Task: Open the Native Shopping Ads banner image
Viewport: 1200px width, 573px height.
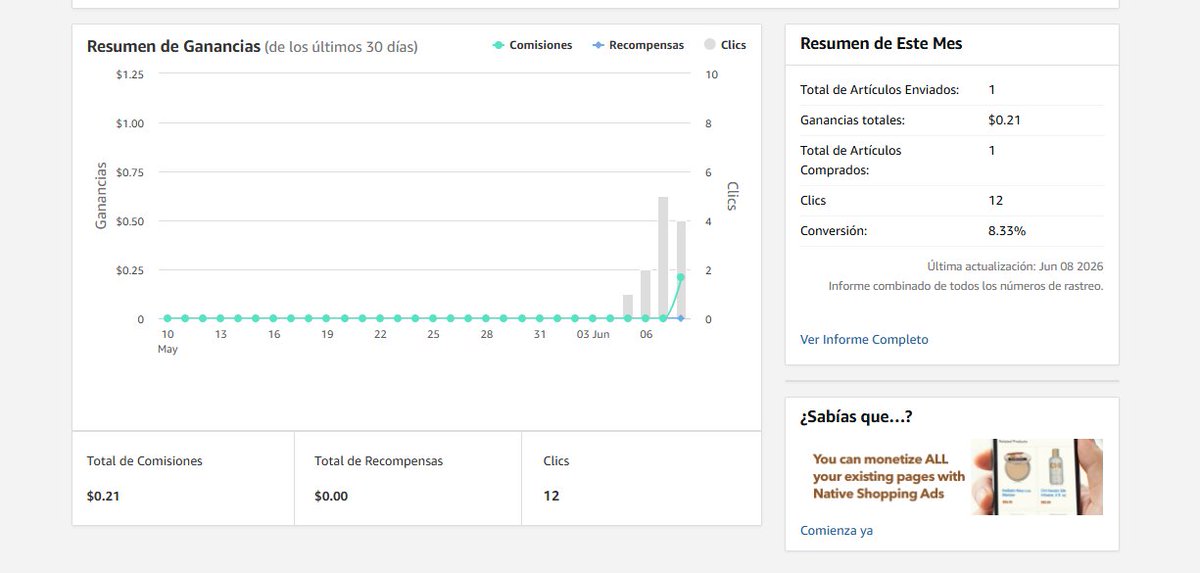Action: 951,477
